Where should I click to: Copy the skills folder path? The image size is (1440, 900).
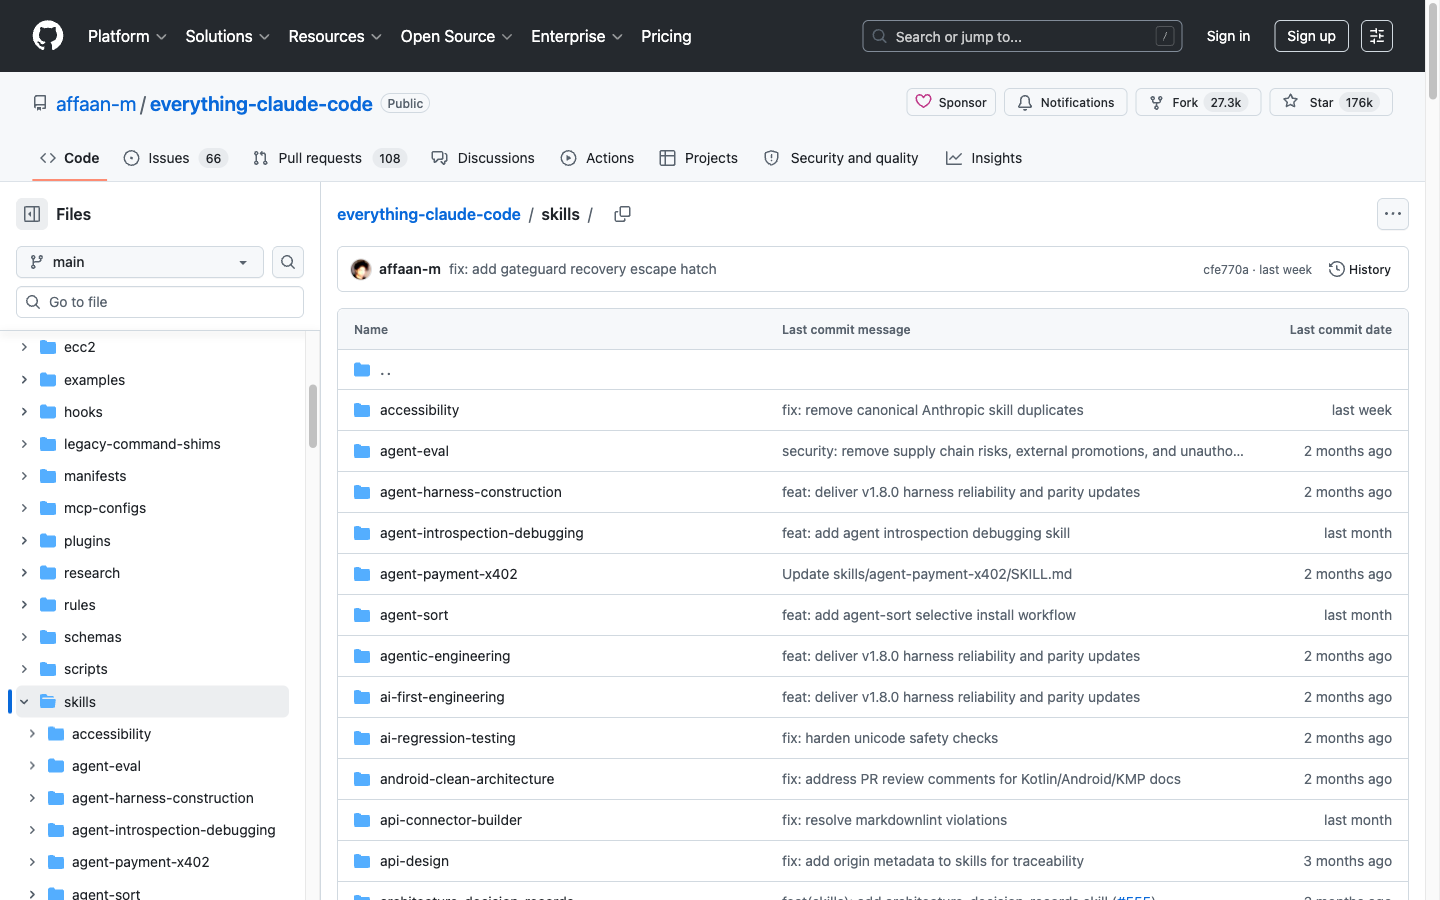click(x=622, y=214)
